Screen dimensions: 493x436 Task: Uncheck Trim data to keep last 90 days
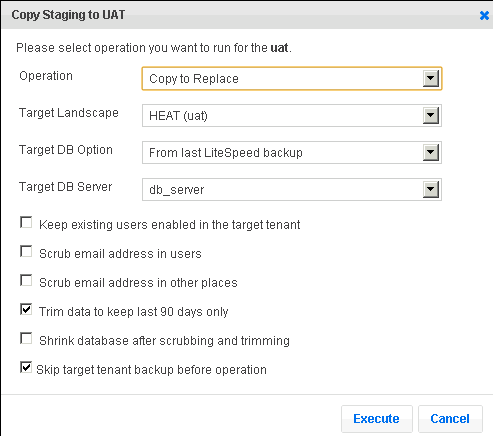26,309
